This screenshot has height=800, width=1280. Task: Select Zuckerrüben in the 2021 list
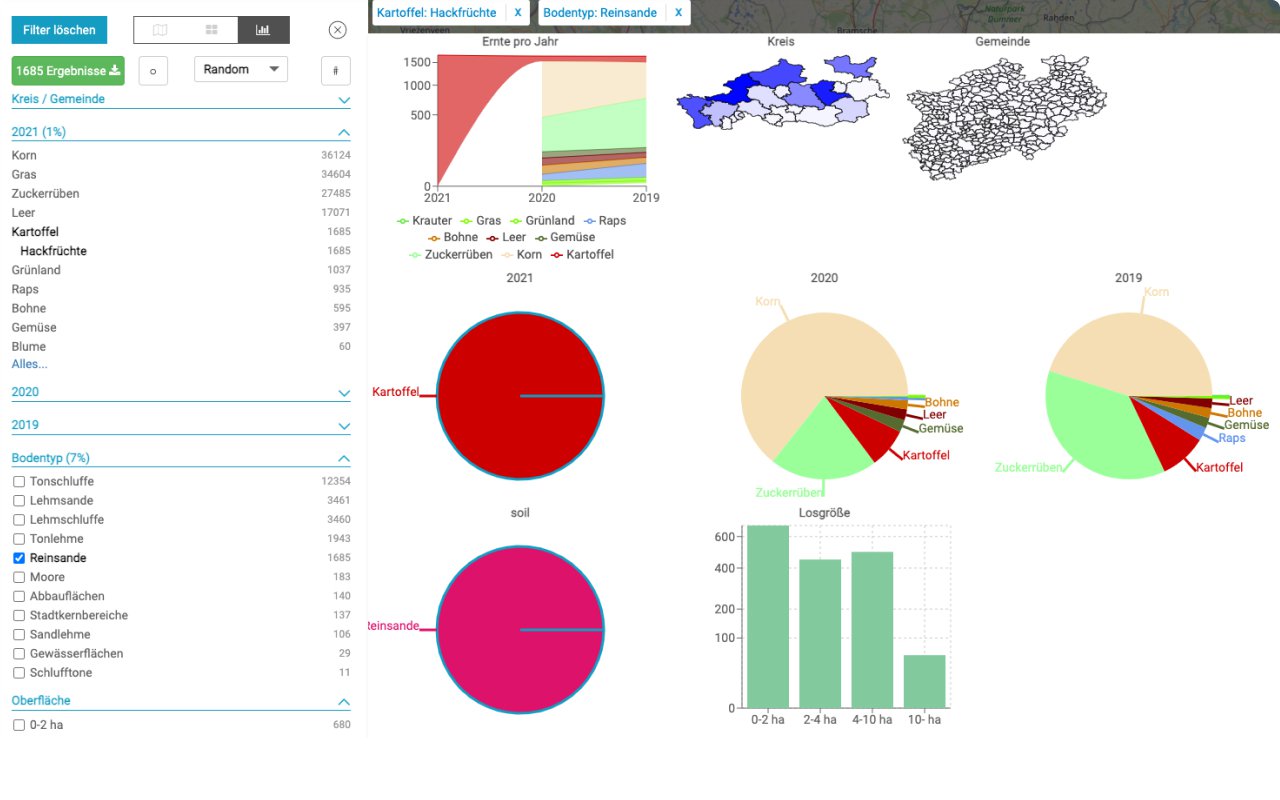coord(181,194)
